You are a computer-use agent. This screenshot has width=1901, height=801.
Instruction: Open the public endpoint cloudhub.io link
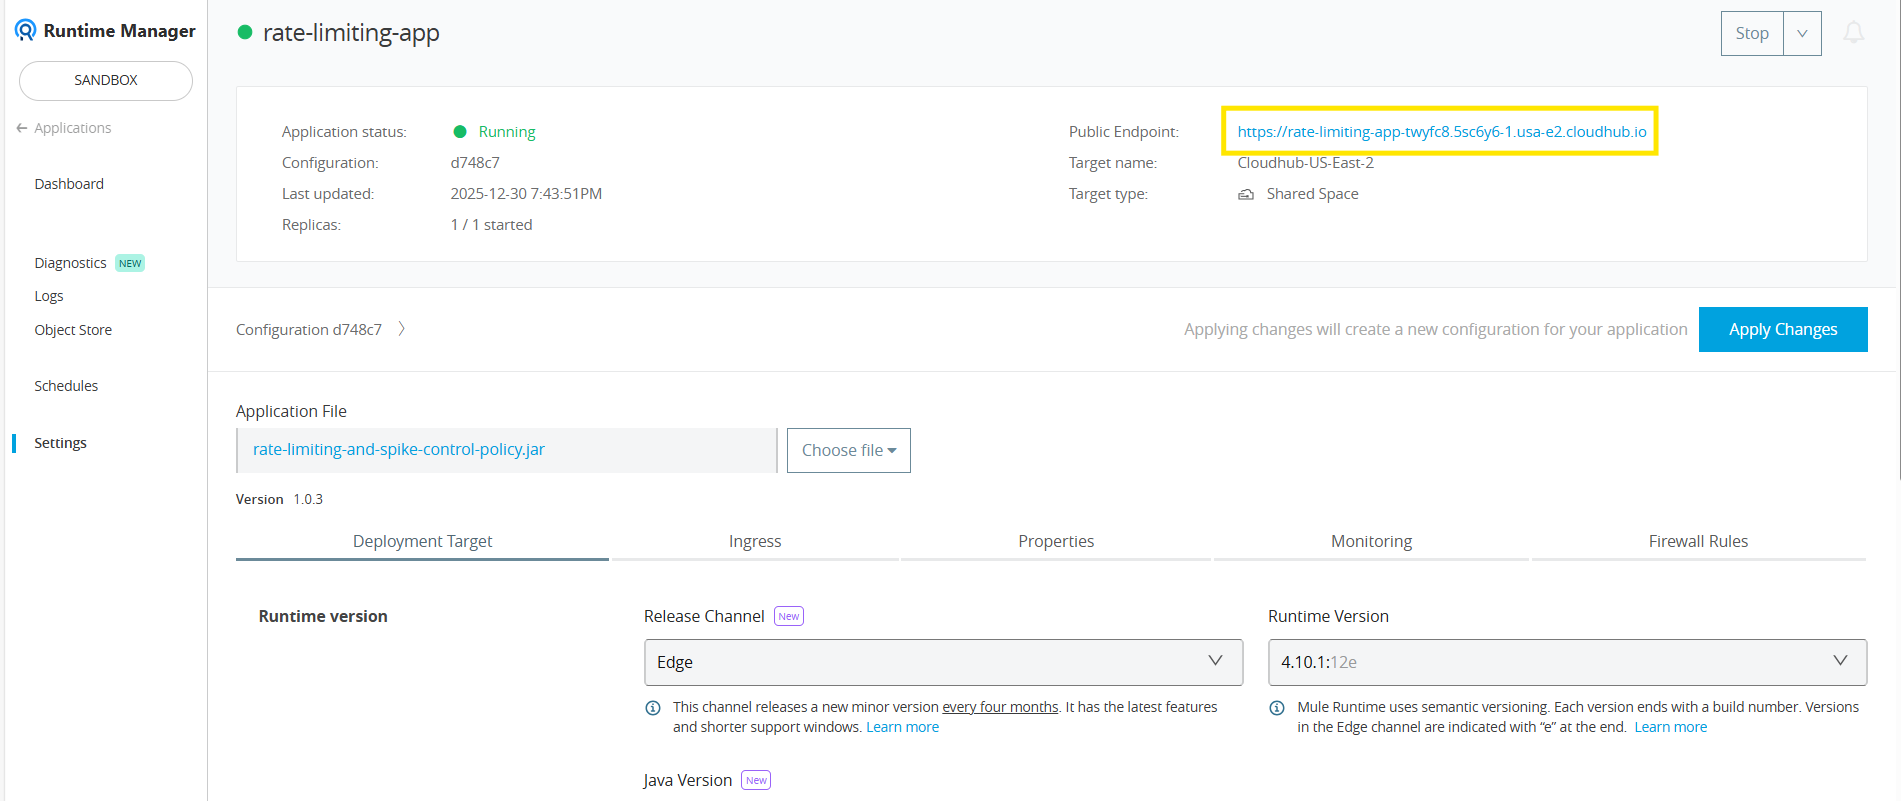pyautogui.click(x=1441, y=132)
